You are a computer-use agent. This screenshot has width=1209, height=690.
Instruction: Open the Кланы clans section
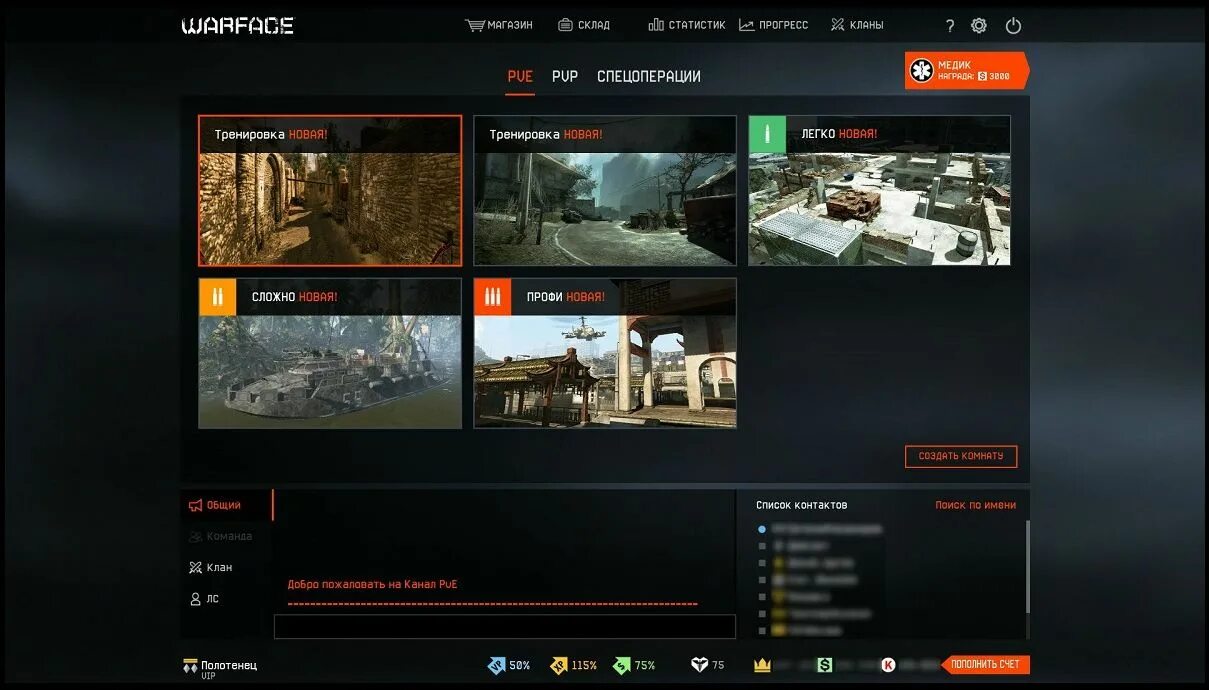pos(857,25)
